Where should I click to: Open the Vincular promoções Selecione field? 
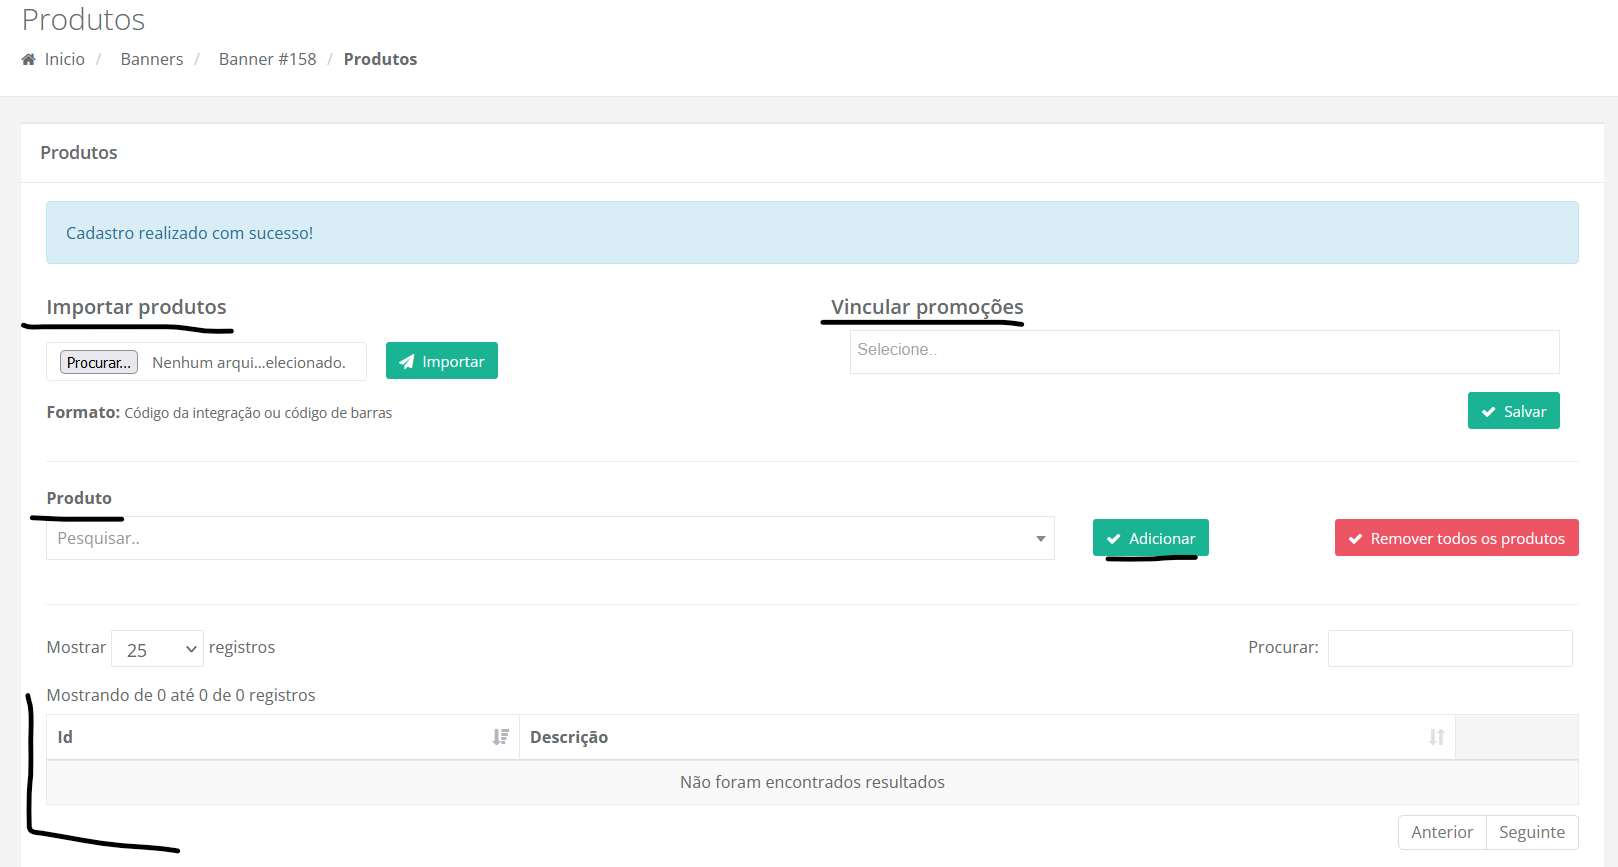[x=1204, y=351]
